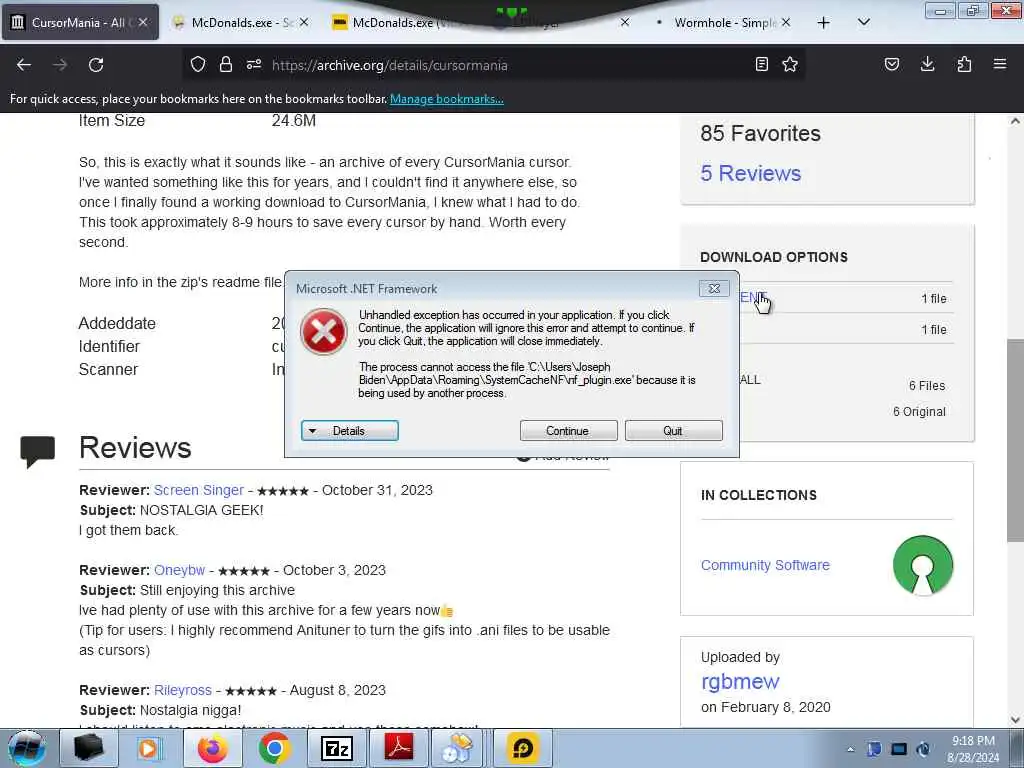Launch the media player taskbar icon
This screenshot has width=1024, height=768.
149,748
